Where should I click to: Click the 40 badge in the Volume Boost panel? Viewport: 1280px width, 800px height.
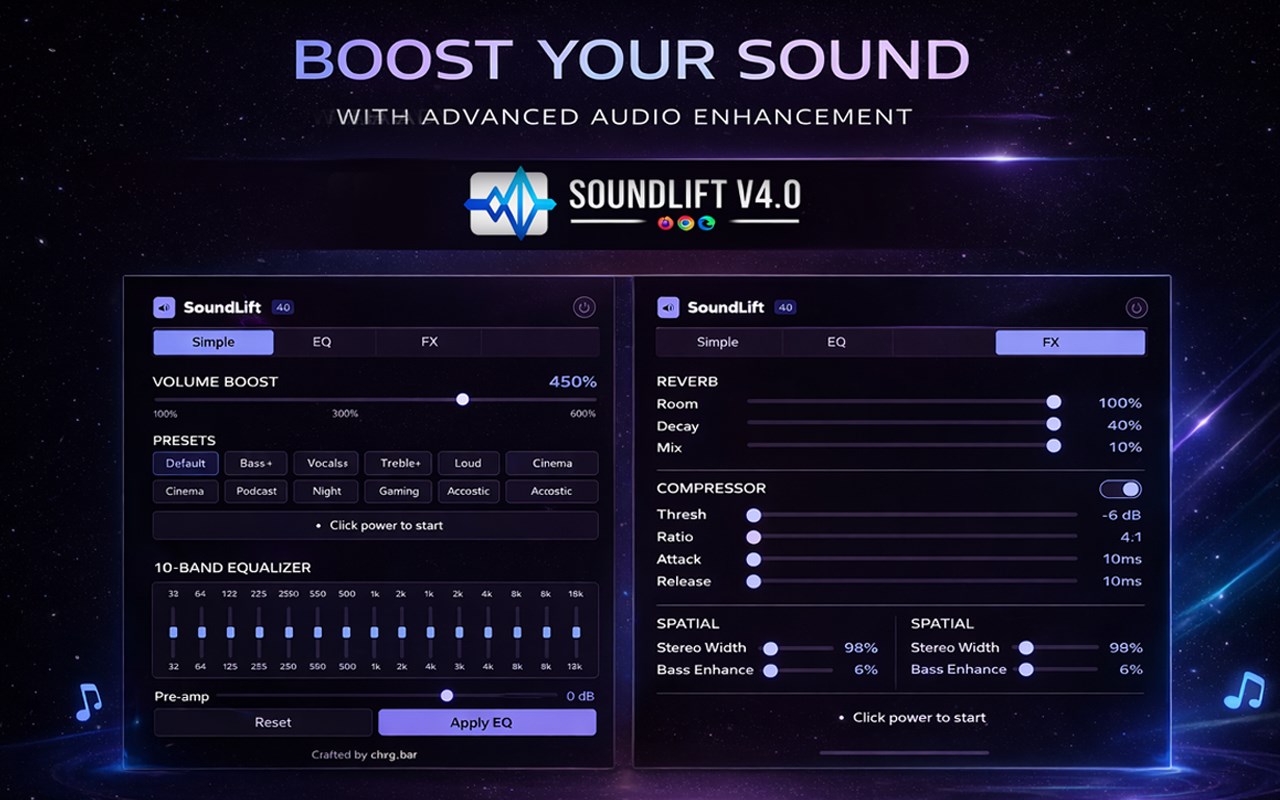(x=283, y=308)
